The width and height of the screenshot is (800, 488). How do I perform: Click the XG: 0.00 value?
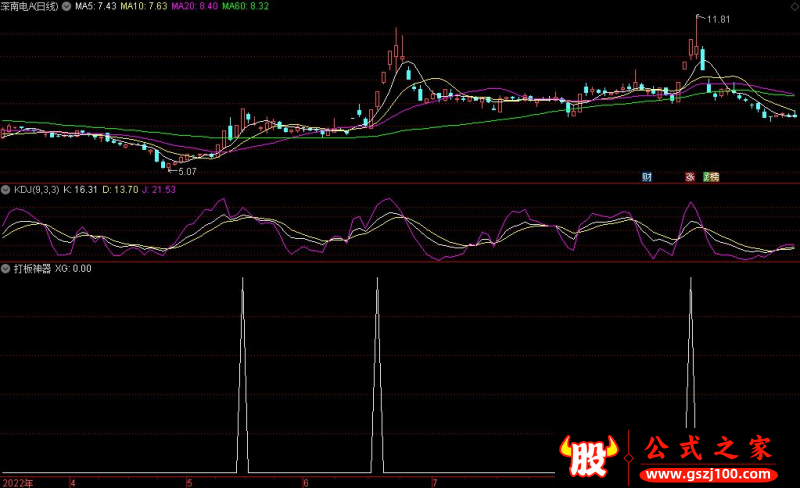[x=73, y=269]
